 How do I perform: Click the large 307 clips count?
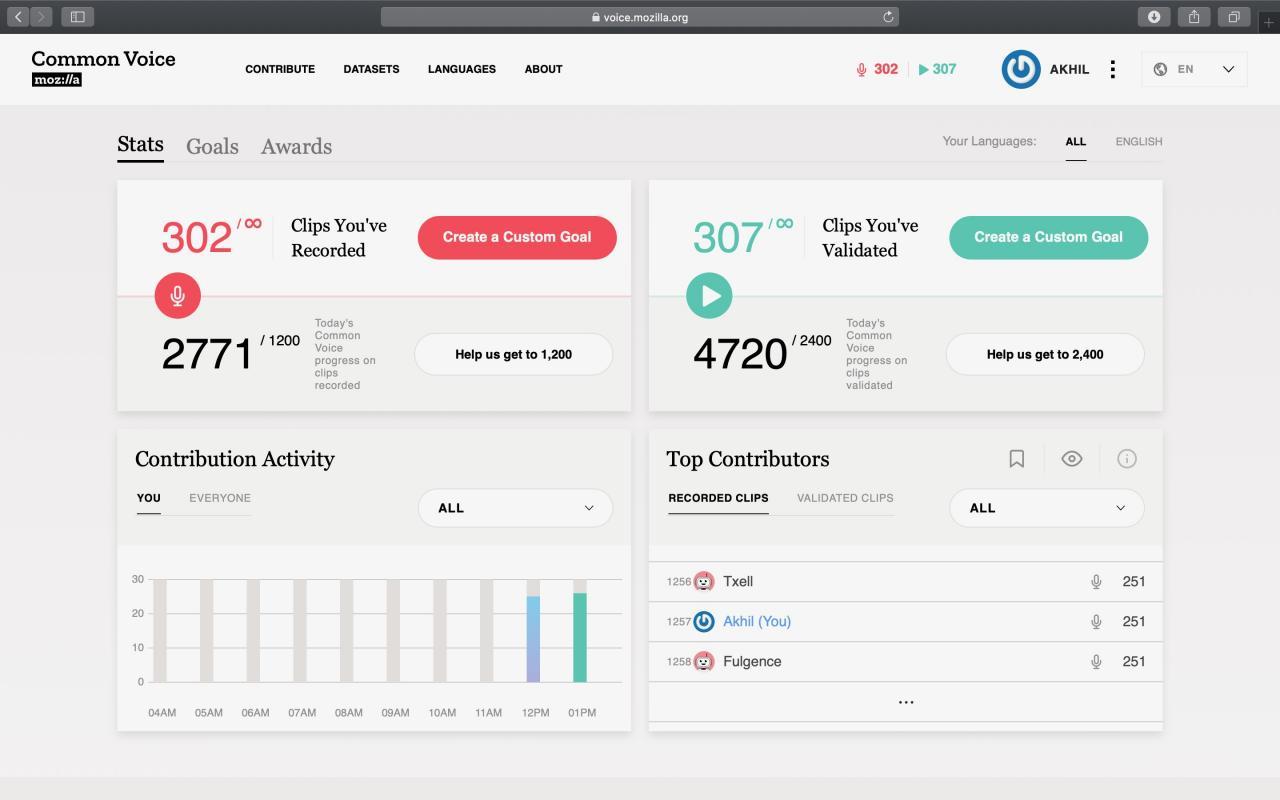pyautogui.click(x=728, y=238)
